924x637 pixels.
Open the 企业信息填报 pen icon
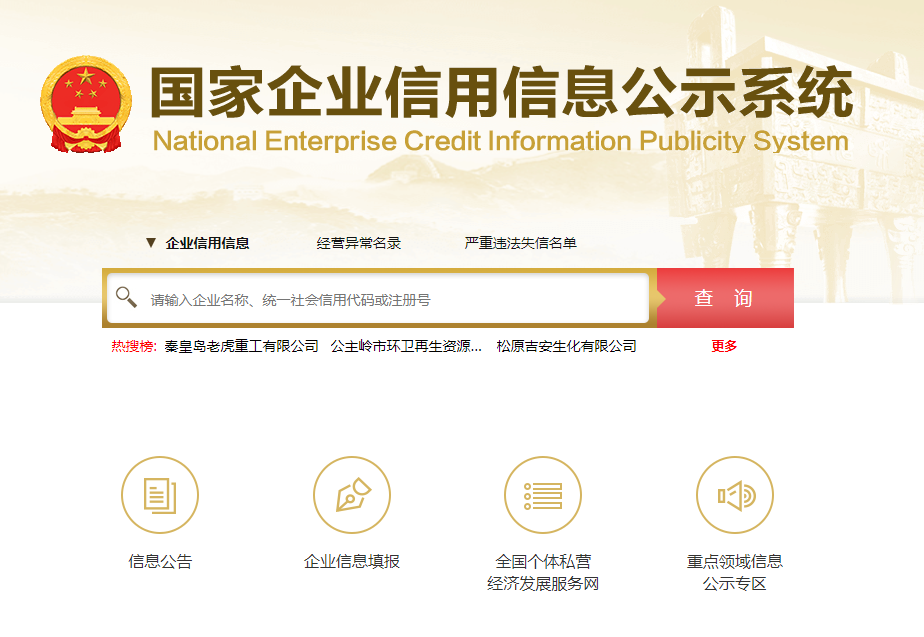(352, 495)
